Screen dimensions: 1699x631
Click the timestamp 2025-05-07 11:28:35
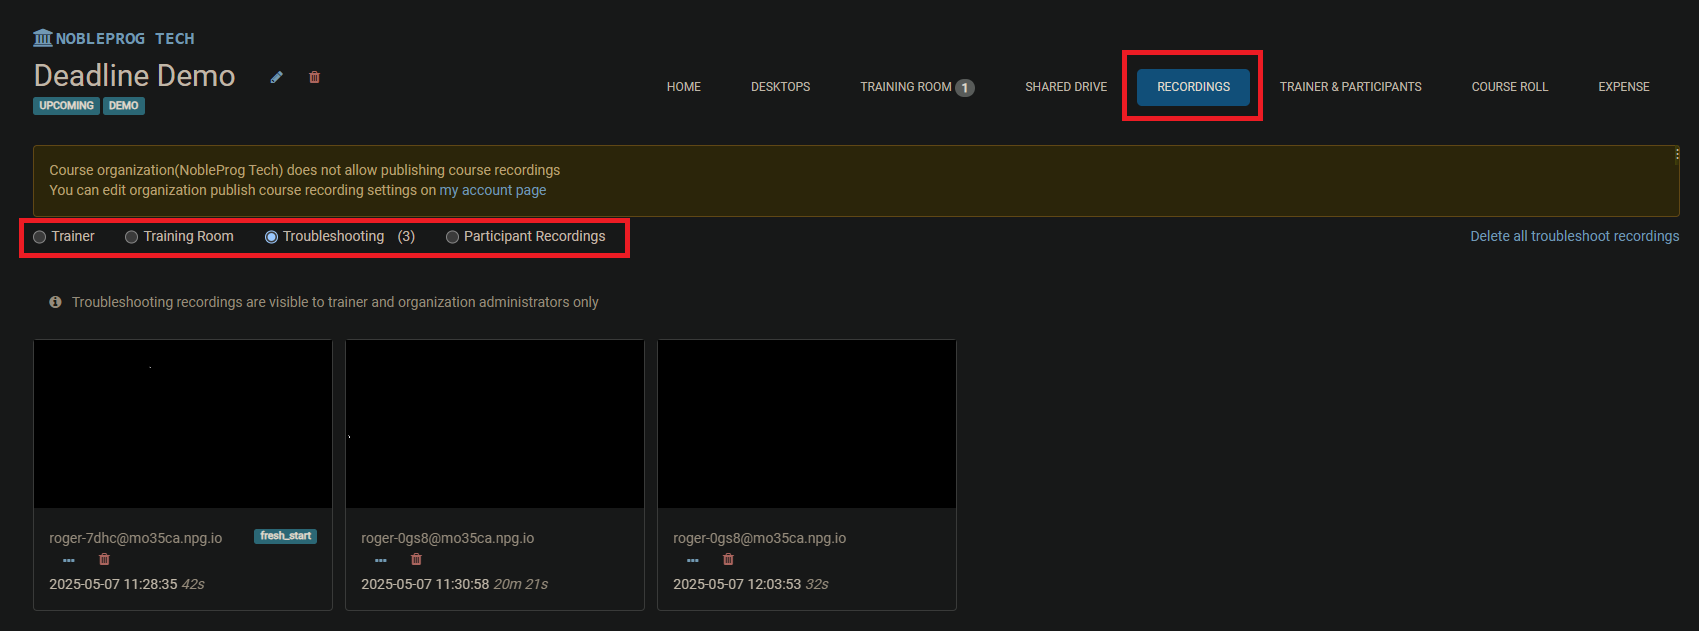point(113,584)
